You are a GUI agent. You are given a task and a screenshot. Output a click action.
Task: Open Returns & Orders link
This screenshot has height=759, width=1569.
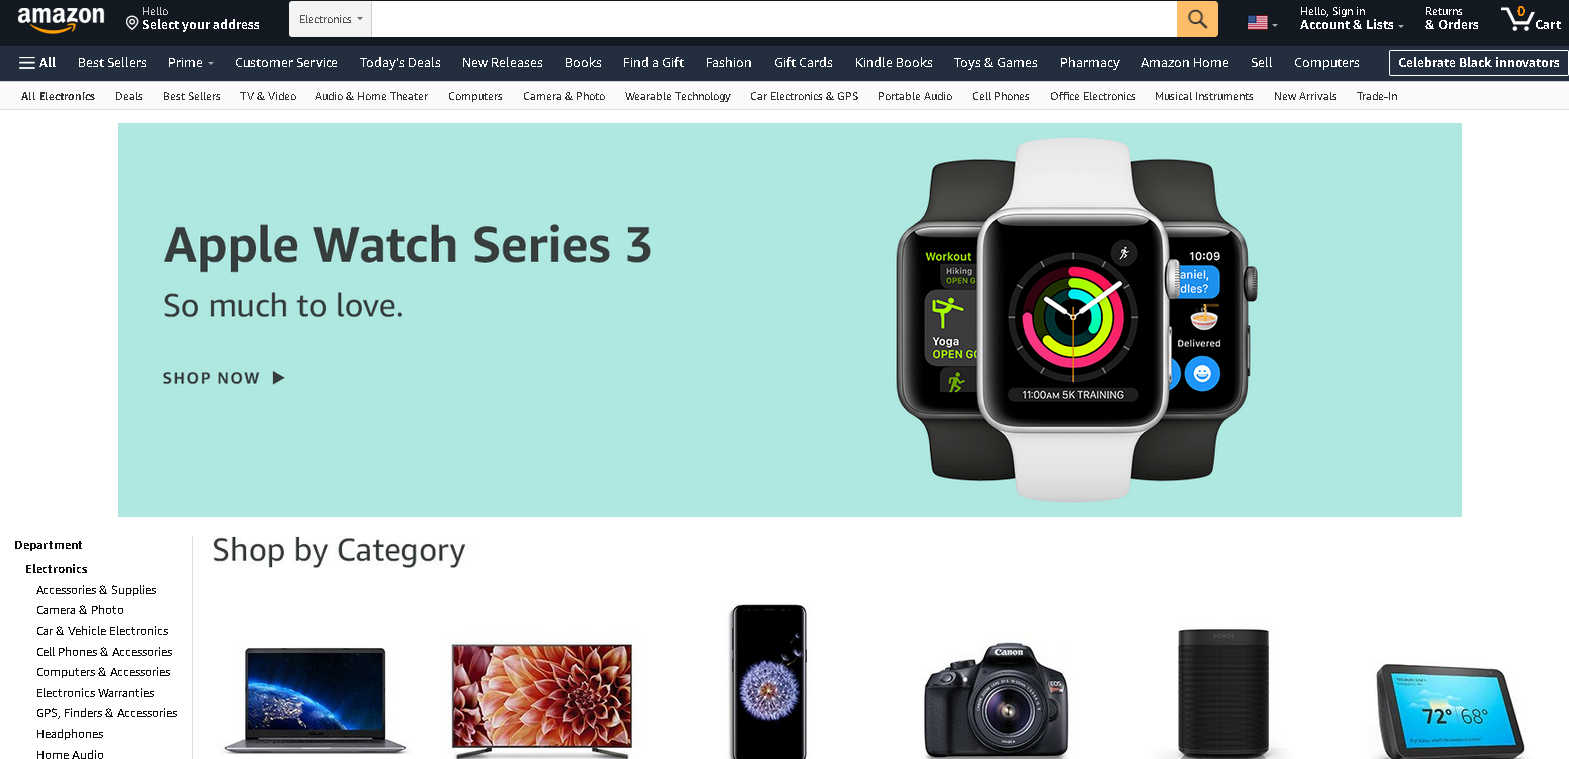tap(1451, 19)
